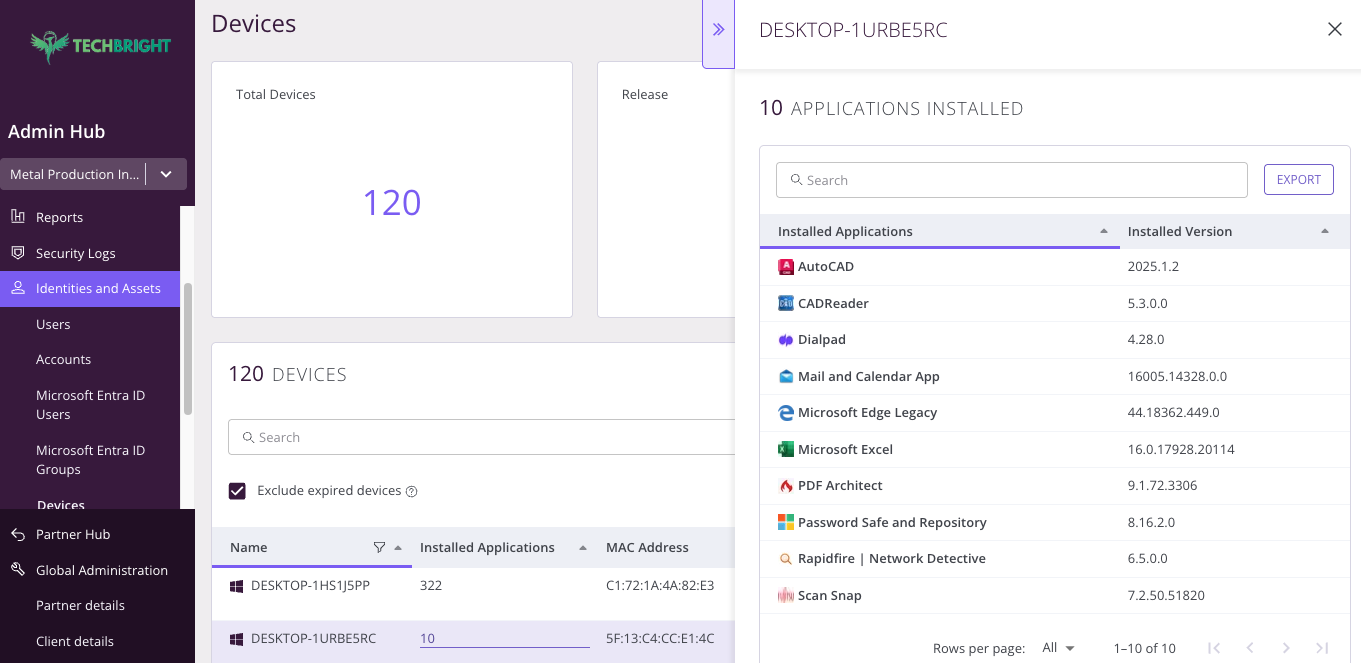
Task: Click the Windows icon beside DESKTOP-1URBE5RC
Action: click(x=237, y=639)
